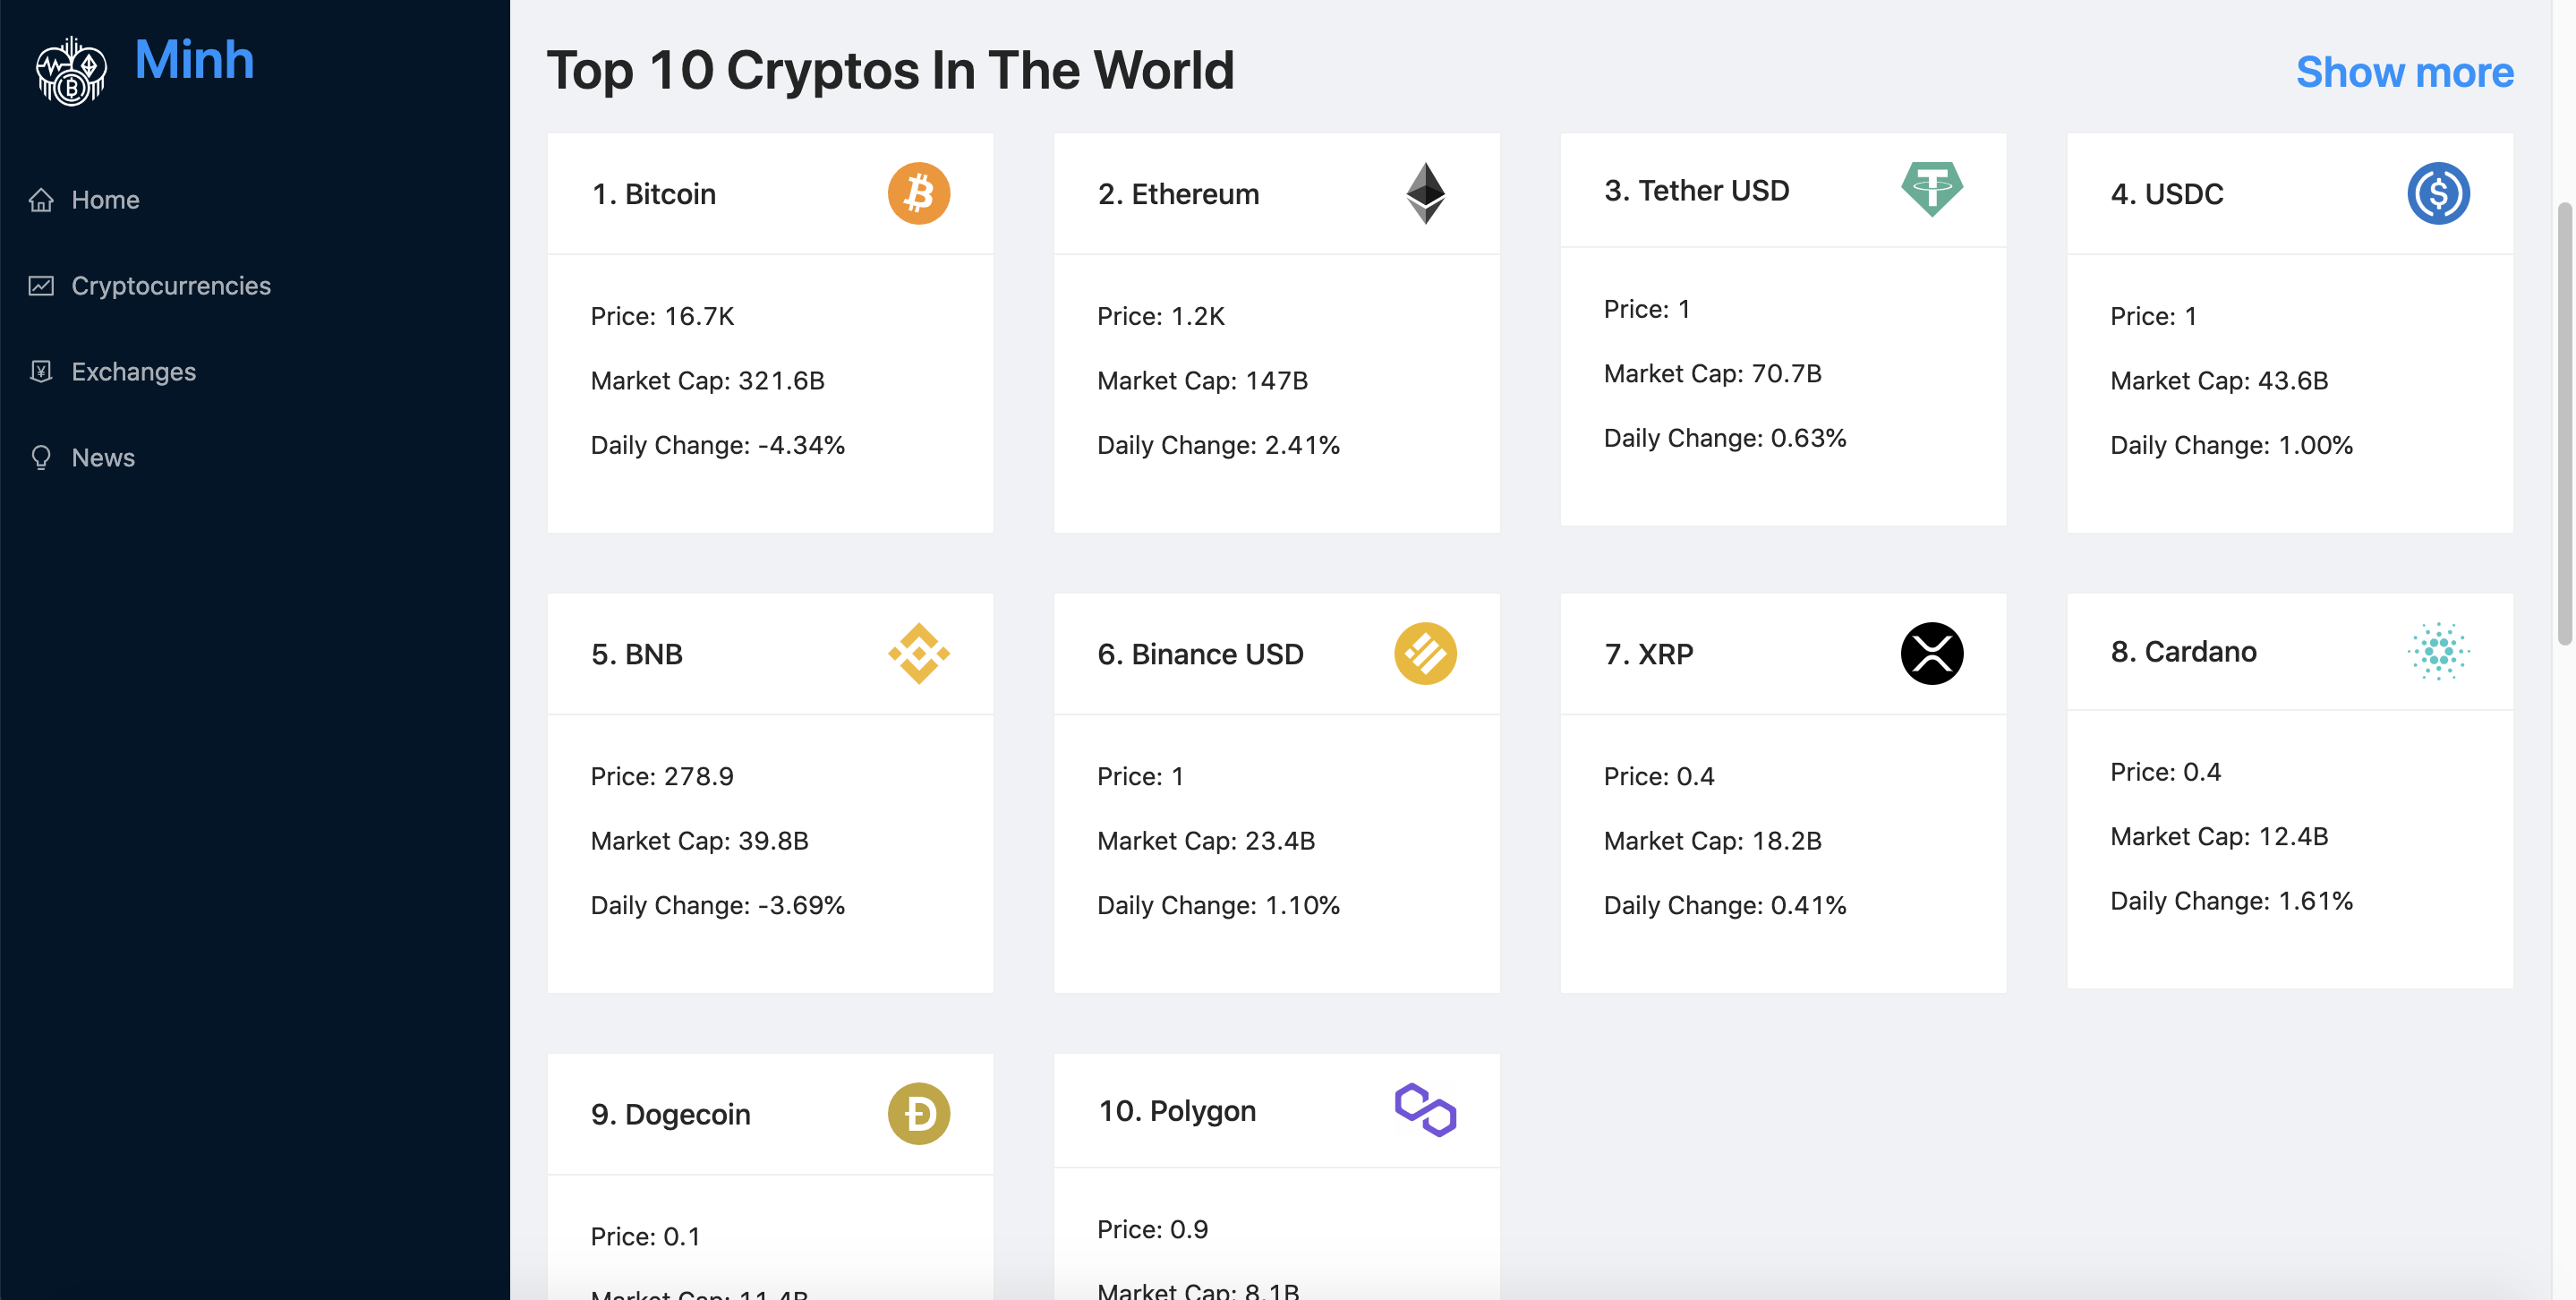The width and height of the screenshot is (2576, 1300).
Task: Click the Minh app logo
Action: click(70, 68)
